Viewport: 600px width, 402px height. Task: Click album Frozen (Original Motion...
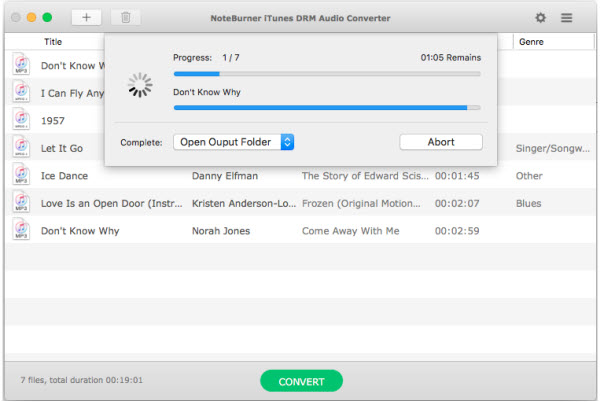361,203
